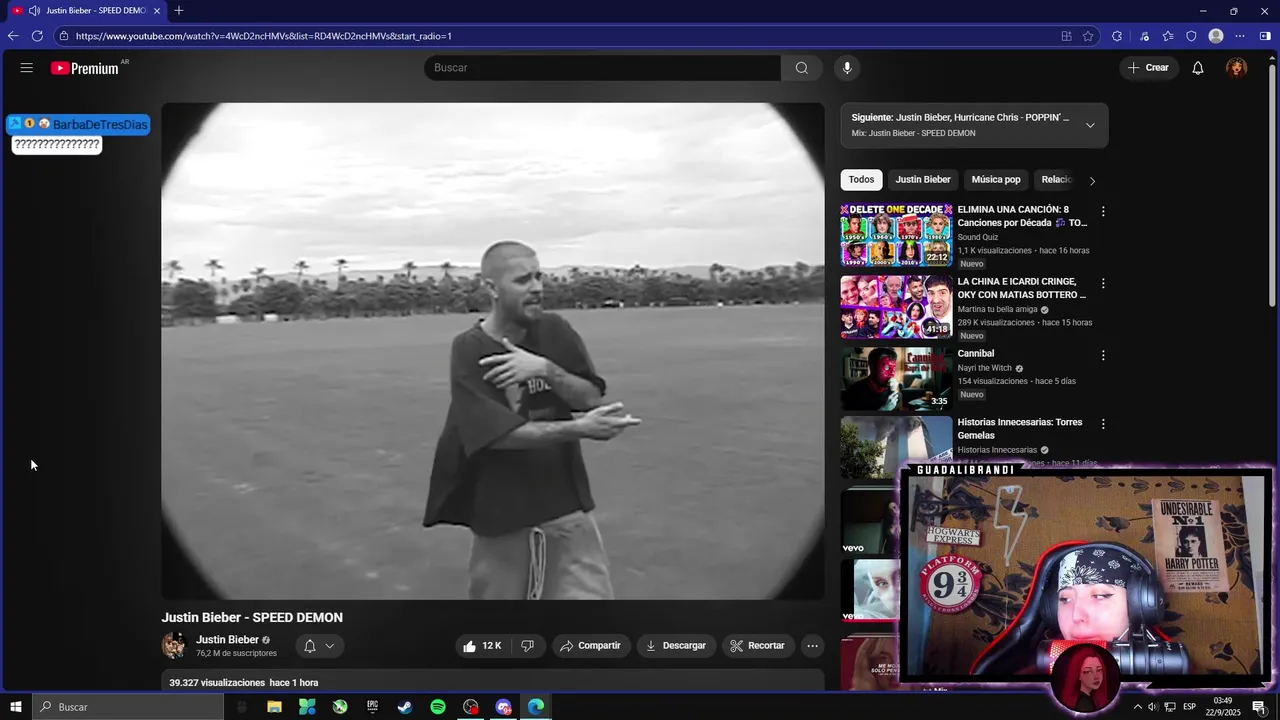The height and width of the screenshot is (720, 1280).
Task: Expand the notification options chevron beside bell
Action: pos(329,646)
